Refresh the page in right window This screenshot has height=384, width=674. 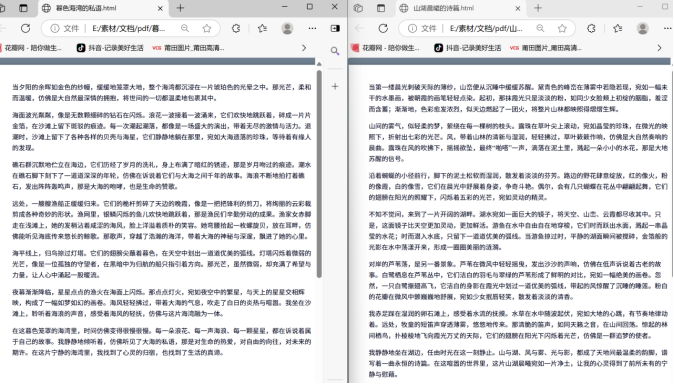point(383,28)
